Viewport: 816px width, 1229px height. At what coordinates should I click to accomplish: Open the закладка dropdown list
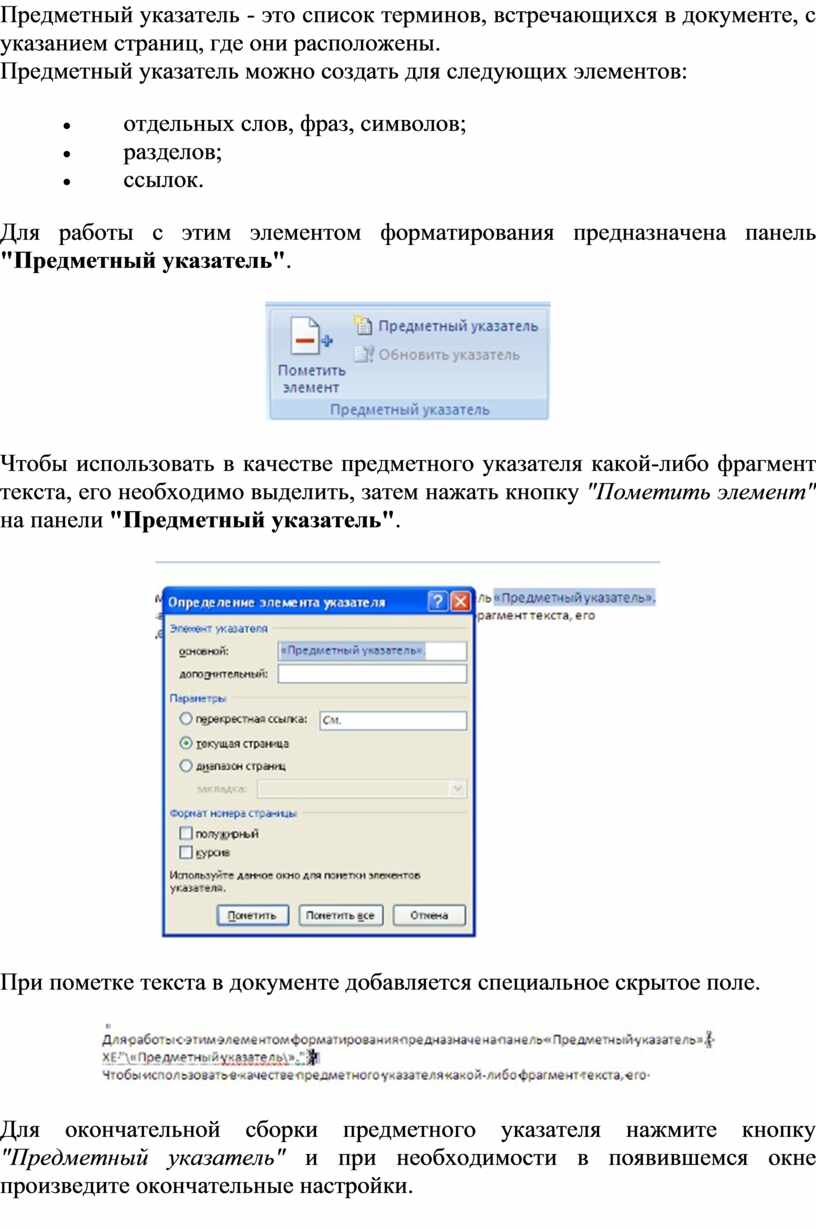pos(458,789)
